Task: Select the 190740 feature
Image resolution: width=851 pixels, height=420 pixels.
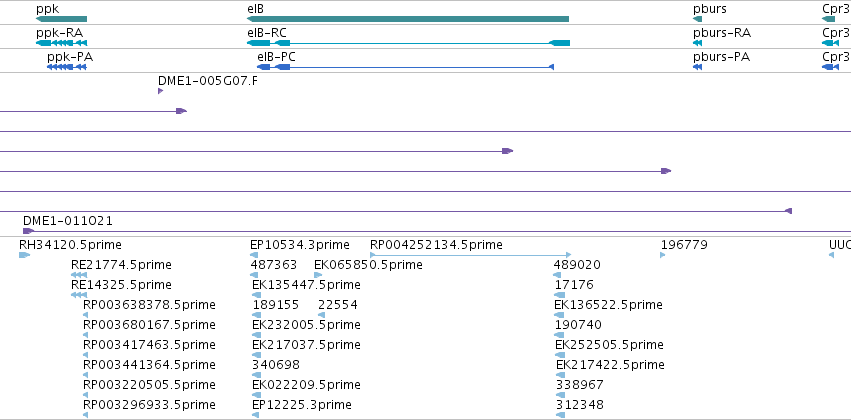Action: coord(579,325)
